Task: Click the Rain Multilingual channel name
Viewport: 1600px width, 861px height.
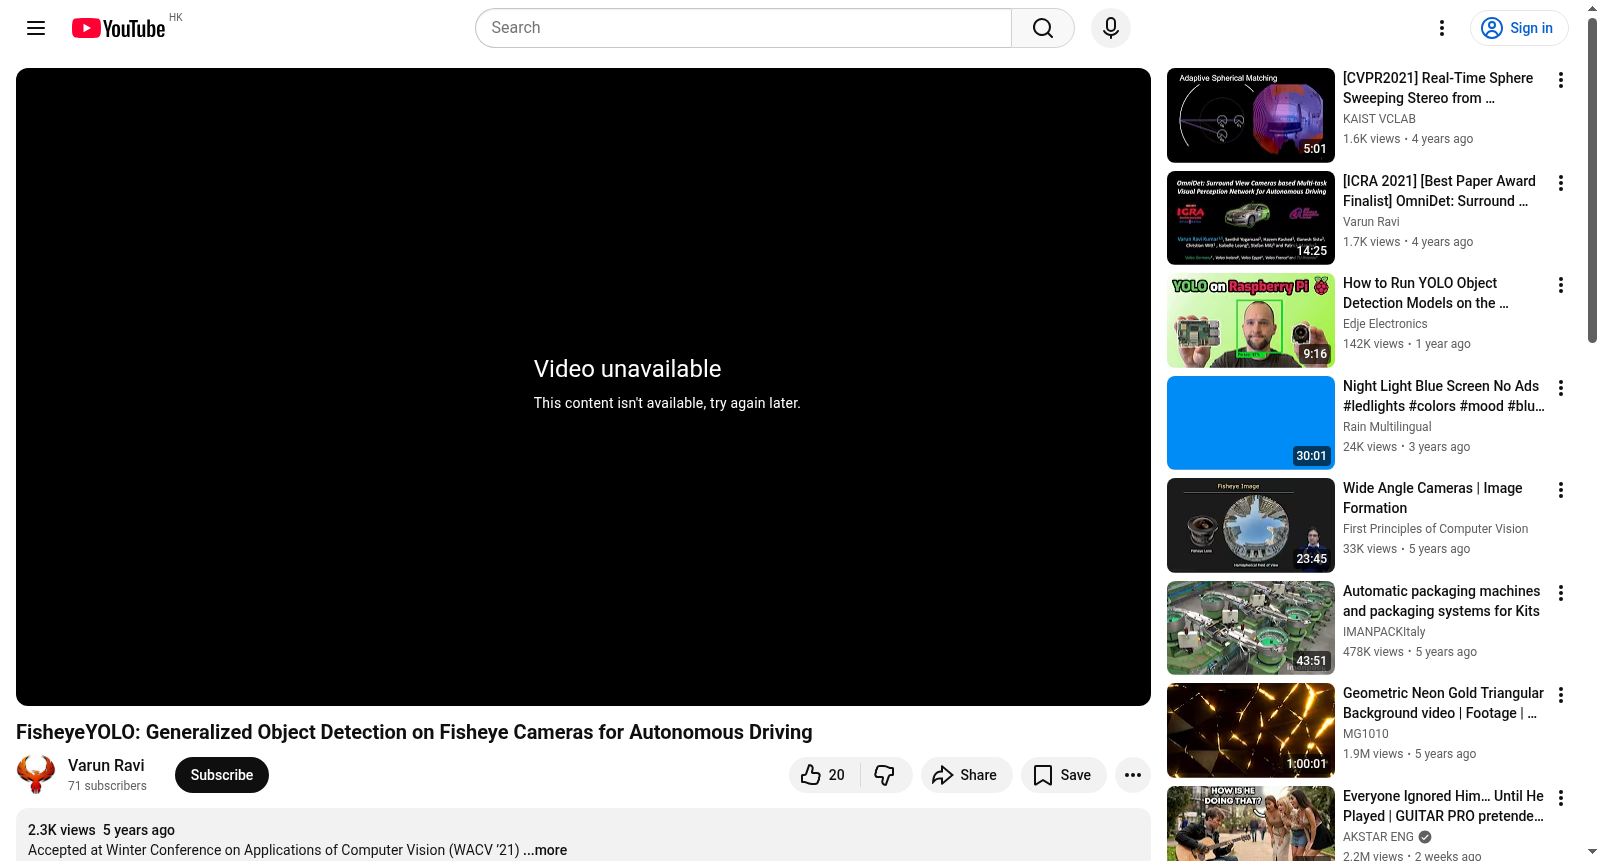Action: (x=1387, y=427)
